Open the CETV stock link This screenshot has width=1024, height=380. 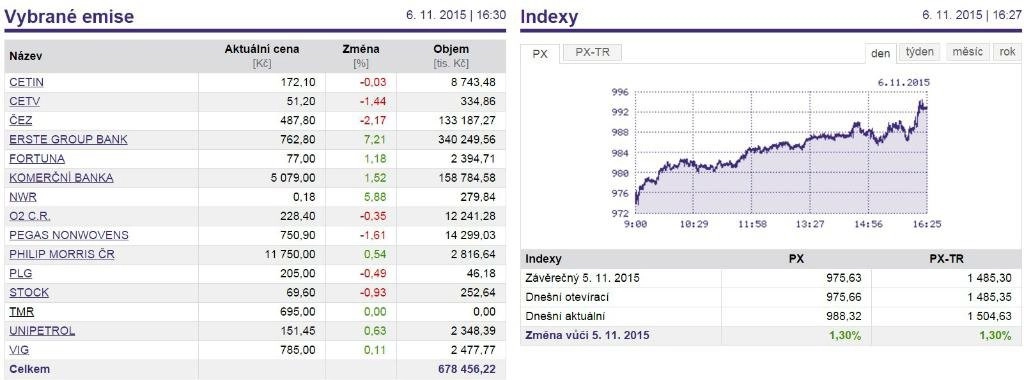[x=25, y=101]
